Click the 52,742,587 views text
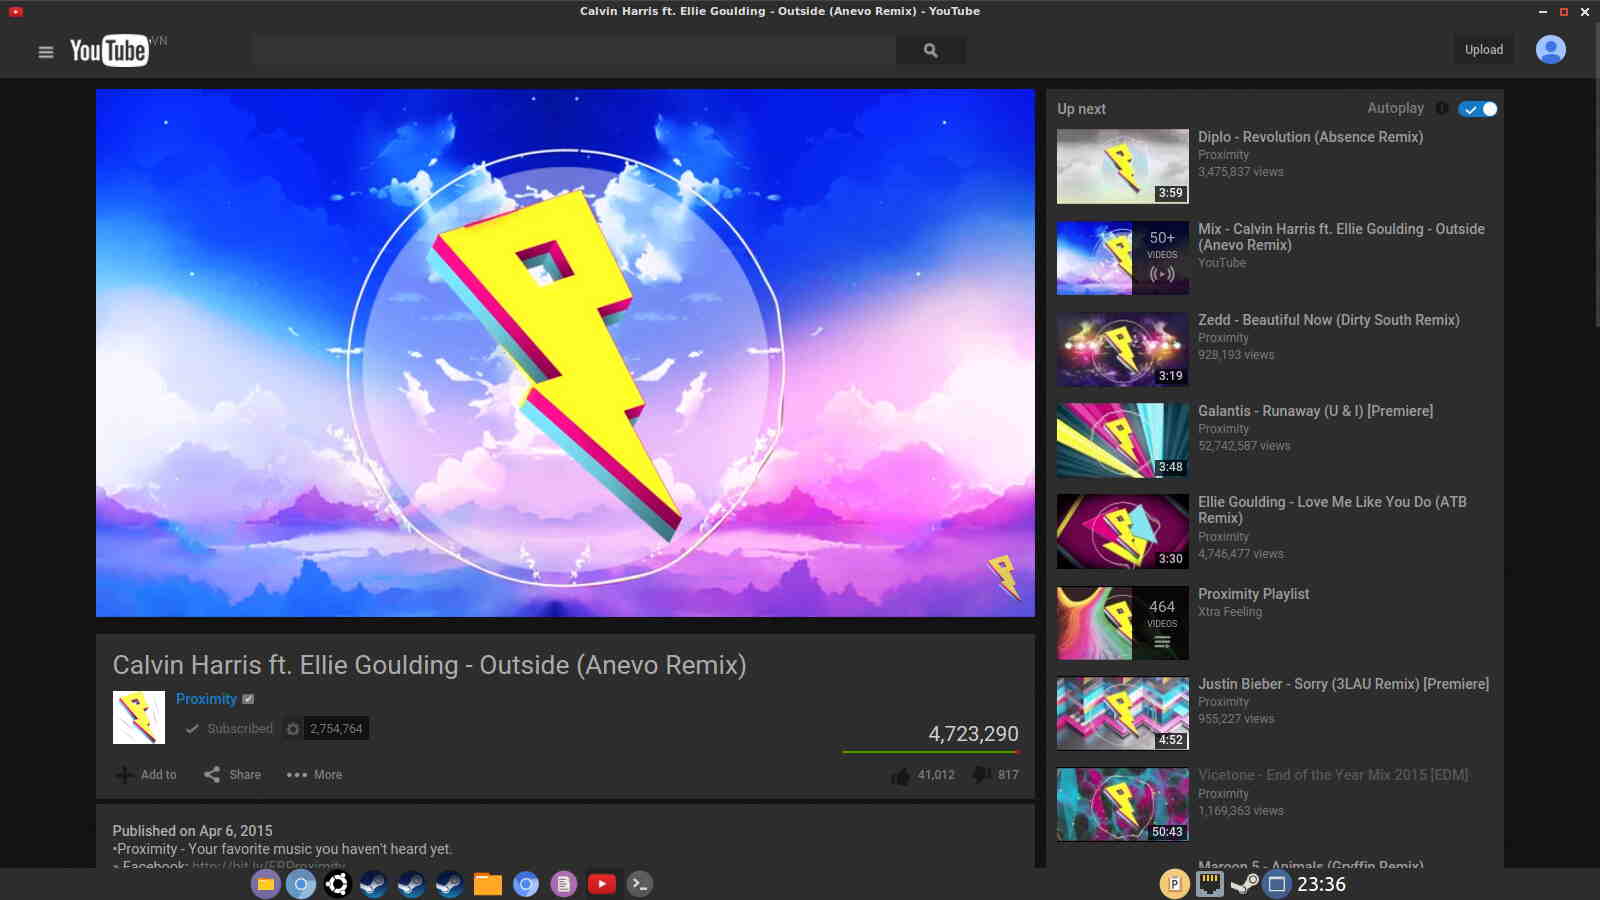Screen dimensions: 1600x900 pos(1244,446)
